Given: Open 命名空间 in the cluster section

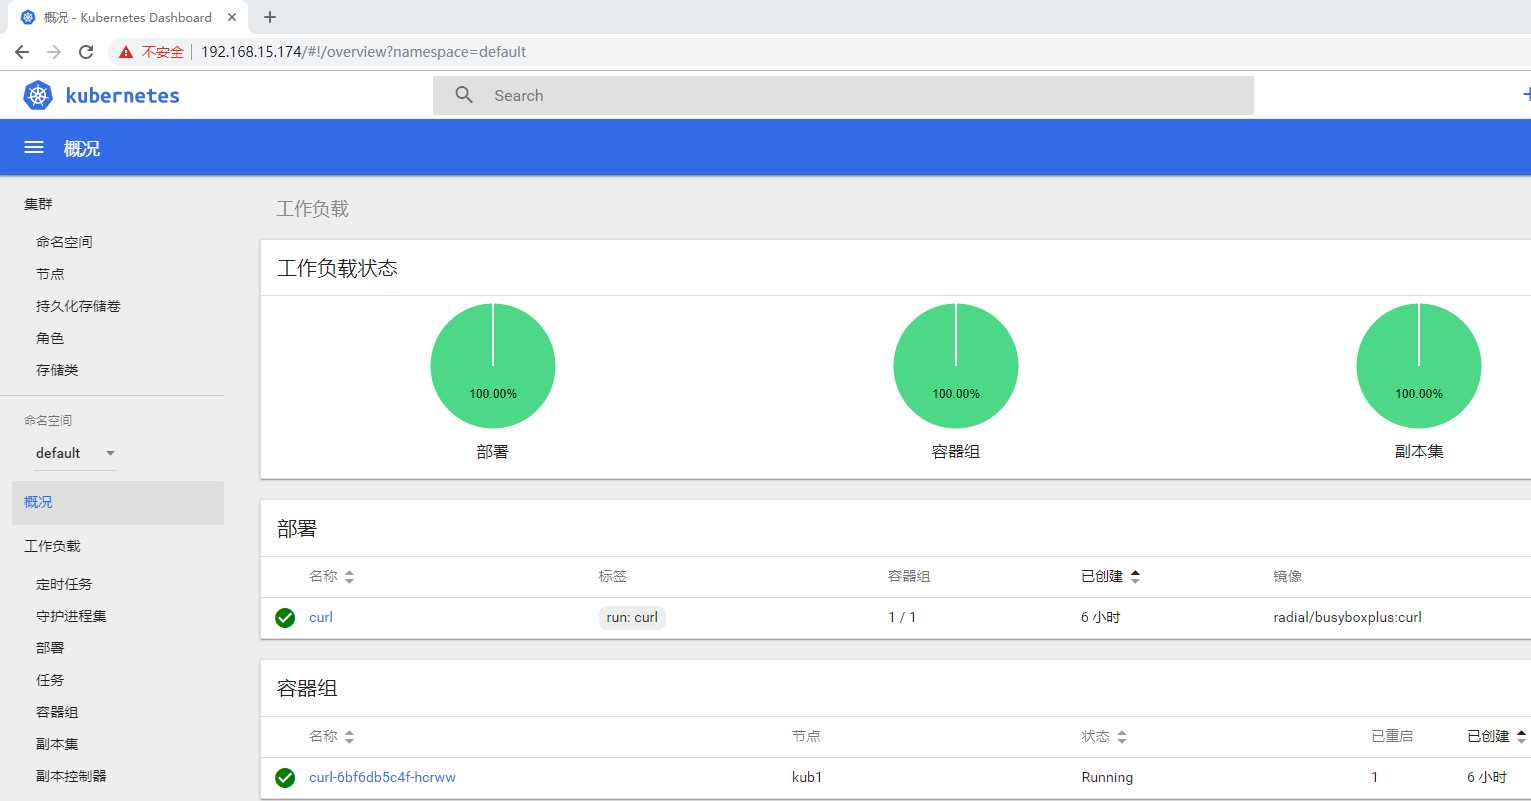Looking at the screenshot, I should click(64, 242).
